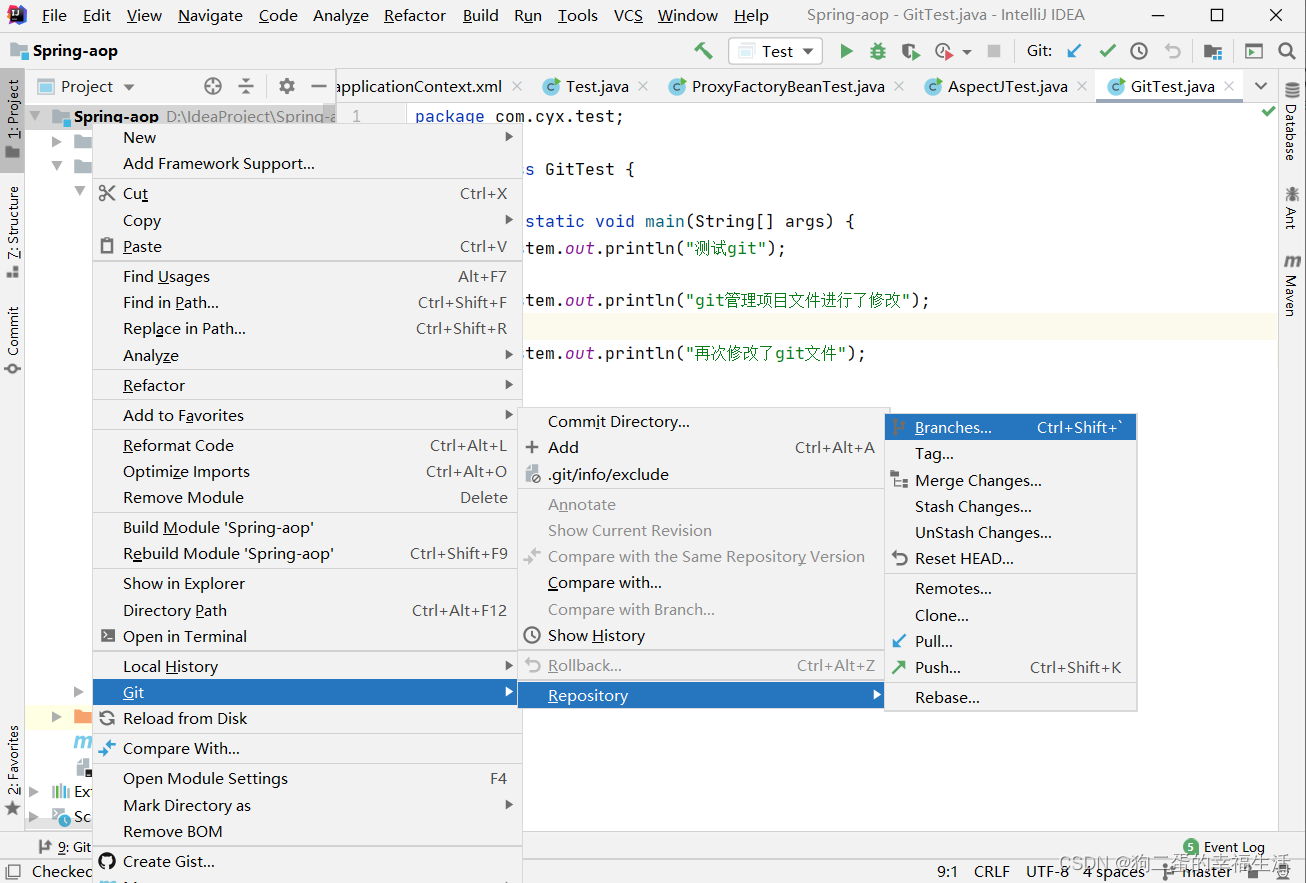Screen dimensions: 1306x883
Task: Open the Refactor menu in the menu bar
Action: [x=415, y=15]
